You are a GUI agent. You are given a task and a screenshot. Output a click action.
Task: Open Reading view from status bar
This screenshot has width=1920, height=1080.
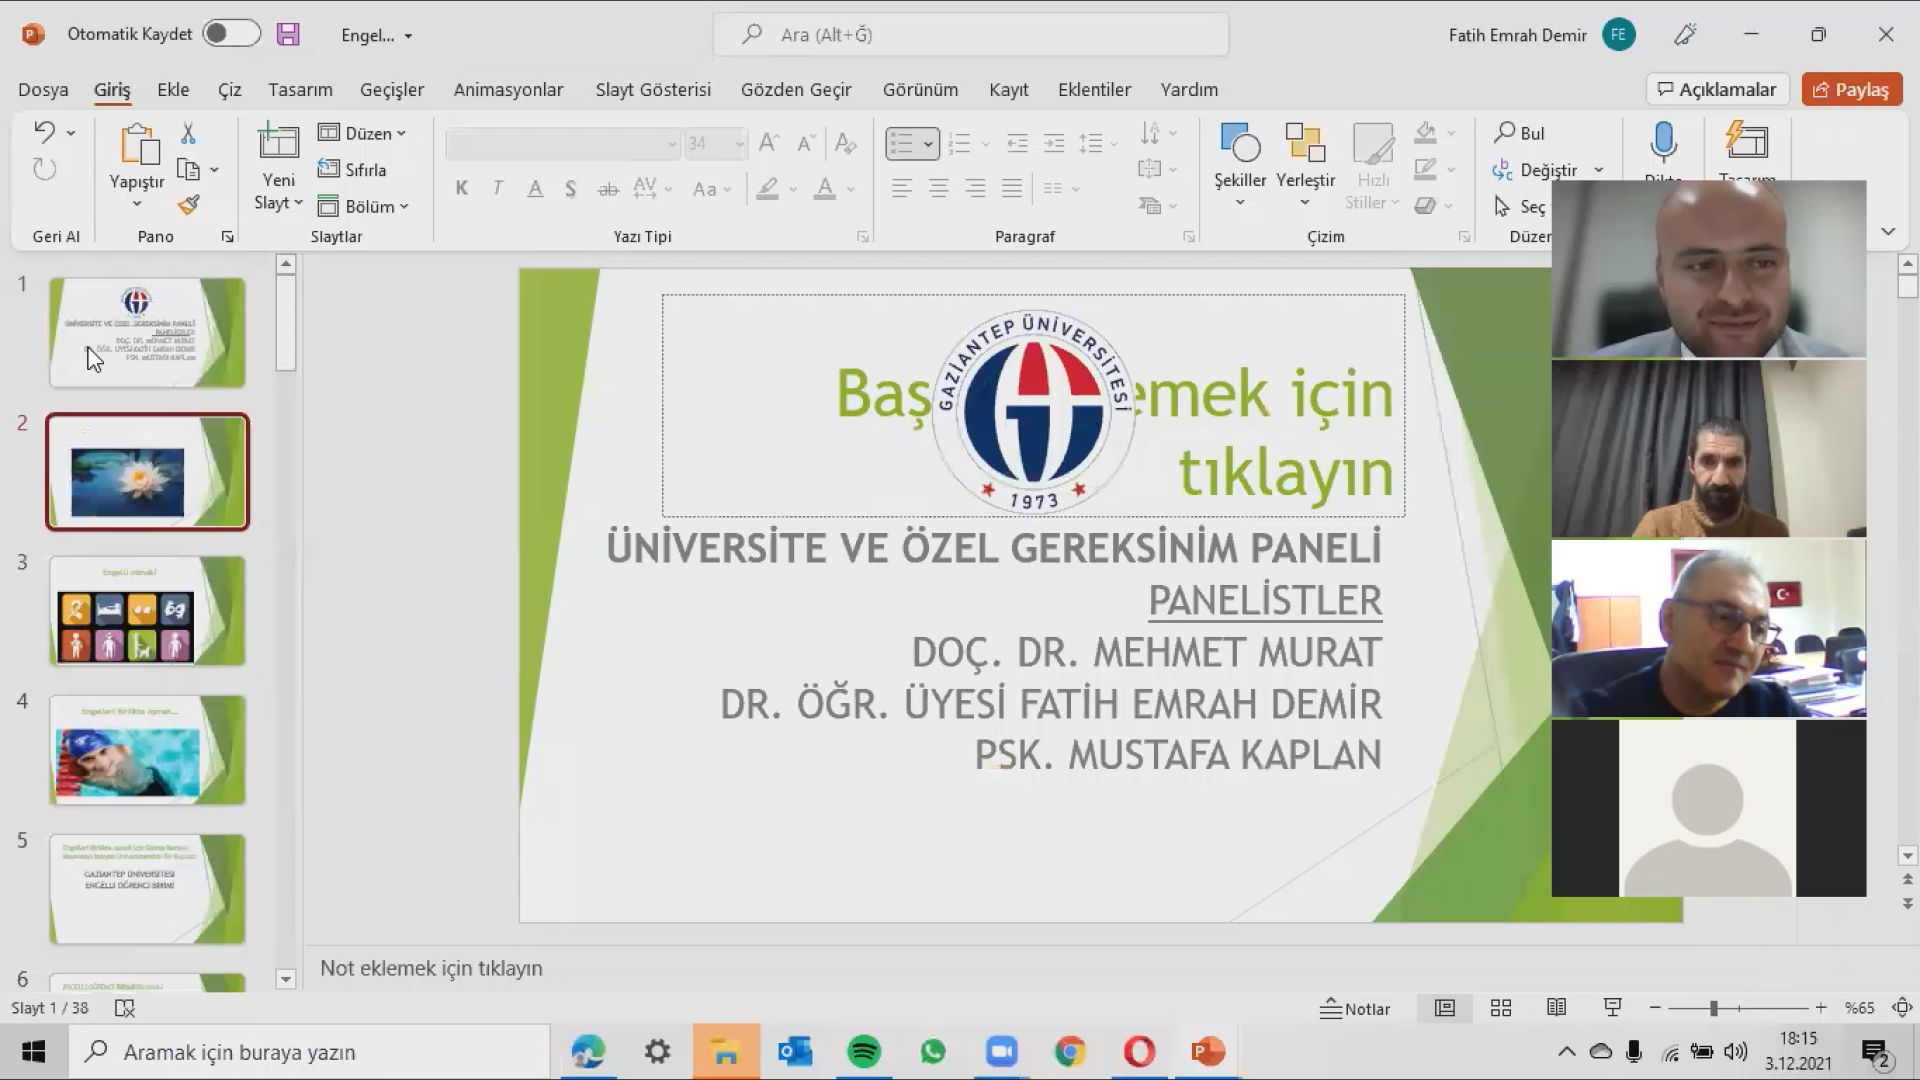pos(1557,1008)
